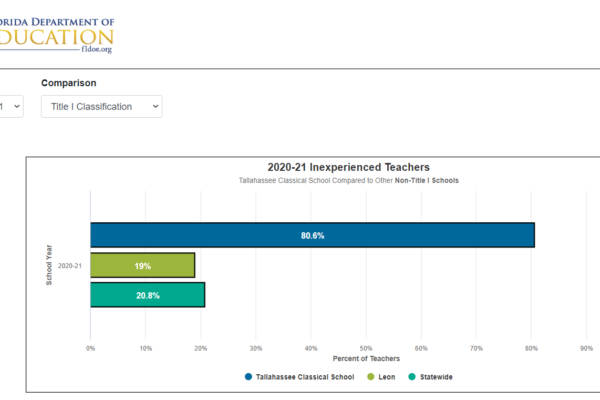This screenshot has width=600, height=400.
Task: Click the olive green Leon legend dot
Action: point(370,377)
